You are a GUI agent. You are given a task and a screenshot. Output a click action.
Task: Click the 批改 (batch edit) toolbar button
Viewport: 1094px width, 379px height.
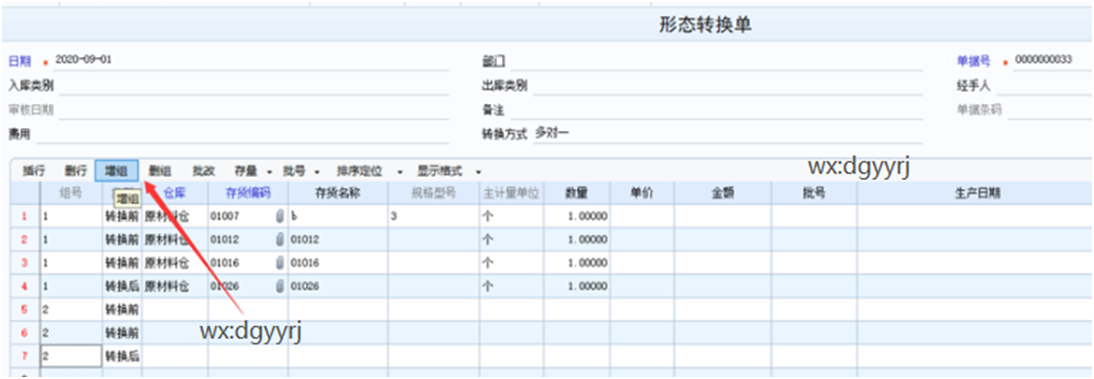point(204,171)
